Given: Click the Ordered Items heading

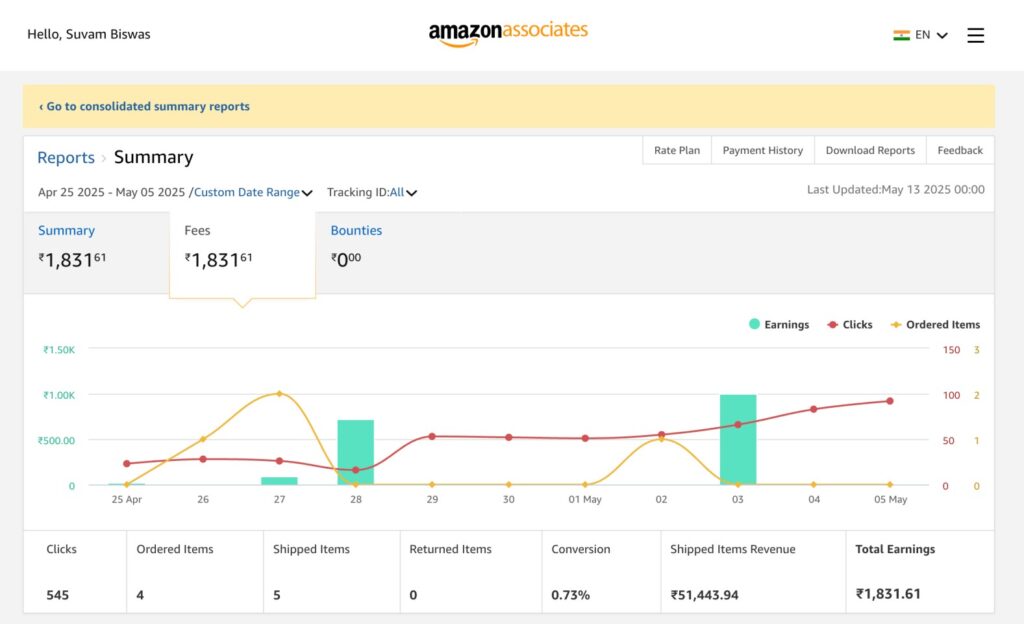Looking at the screenshot, I should pos(174,549).
